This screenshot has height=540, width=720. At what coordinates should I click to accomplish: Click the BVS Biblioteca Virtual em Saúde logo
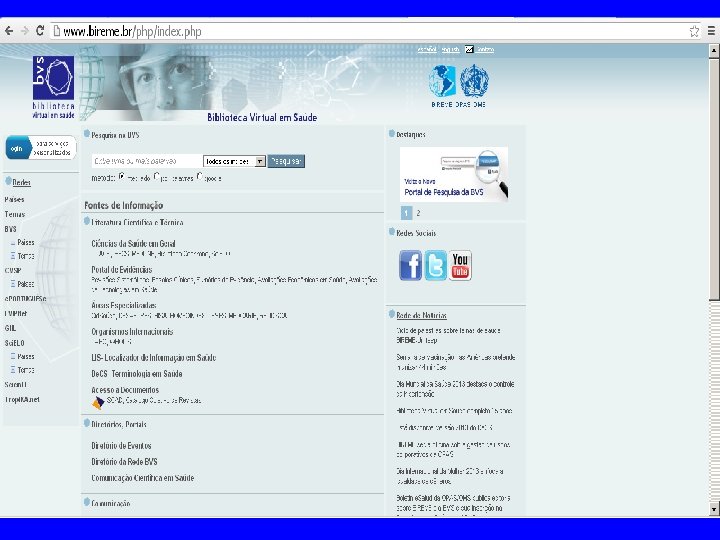53,87
